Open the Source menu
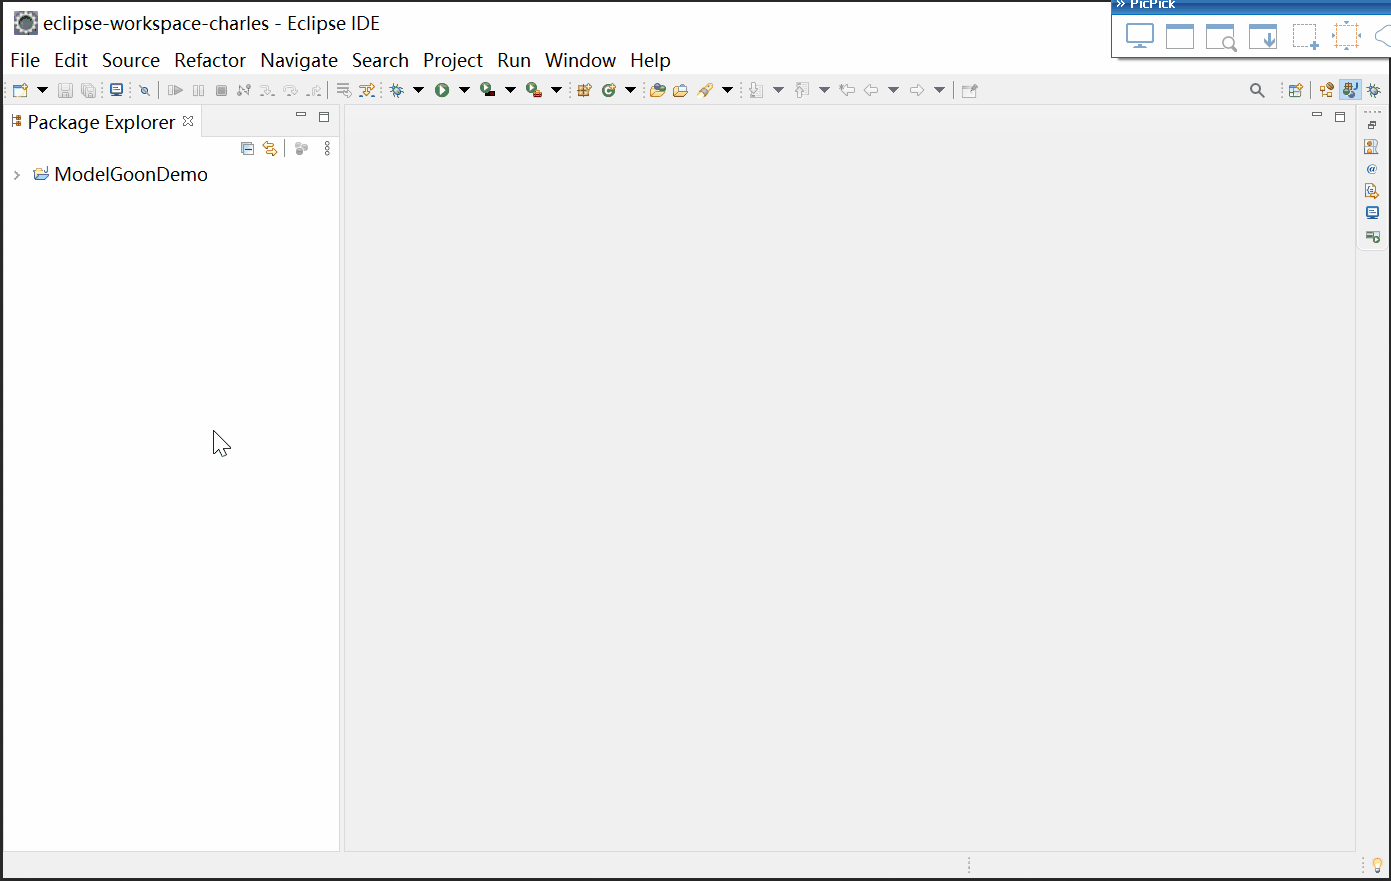Screen dimensions: 1391x881 131,60
